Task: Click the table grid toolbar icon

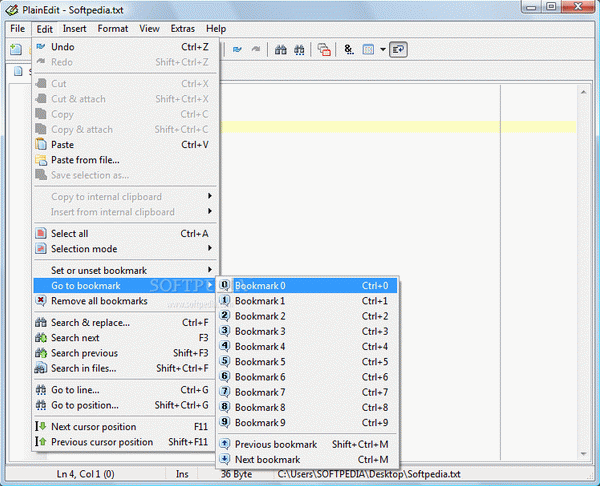Action: (368, 49)
